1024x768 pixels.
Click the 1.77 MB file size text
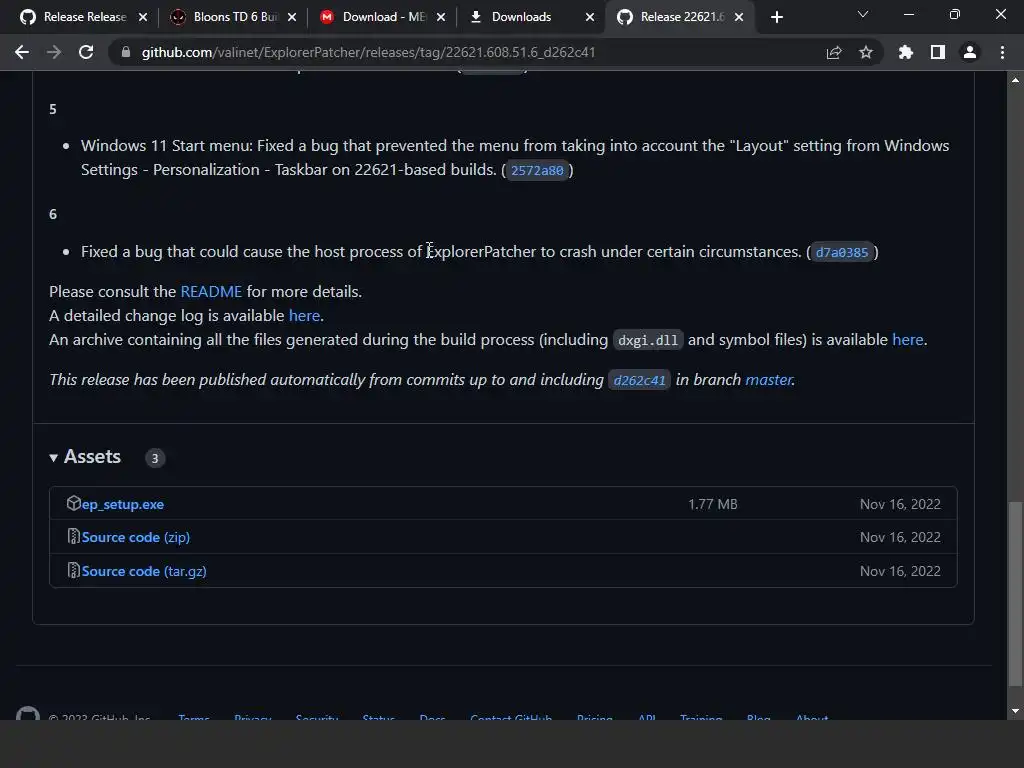712,504
